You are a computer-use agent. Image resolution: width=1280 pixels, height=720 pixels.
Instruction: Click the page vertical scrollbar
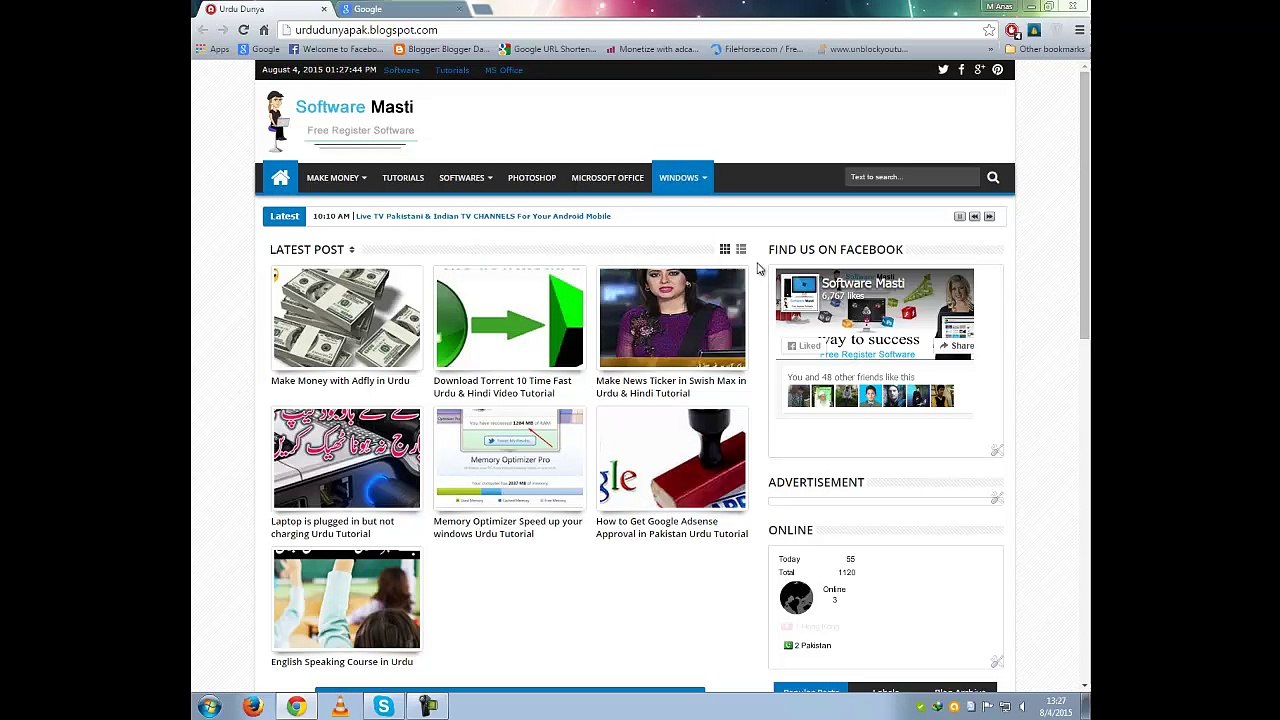1085,205
